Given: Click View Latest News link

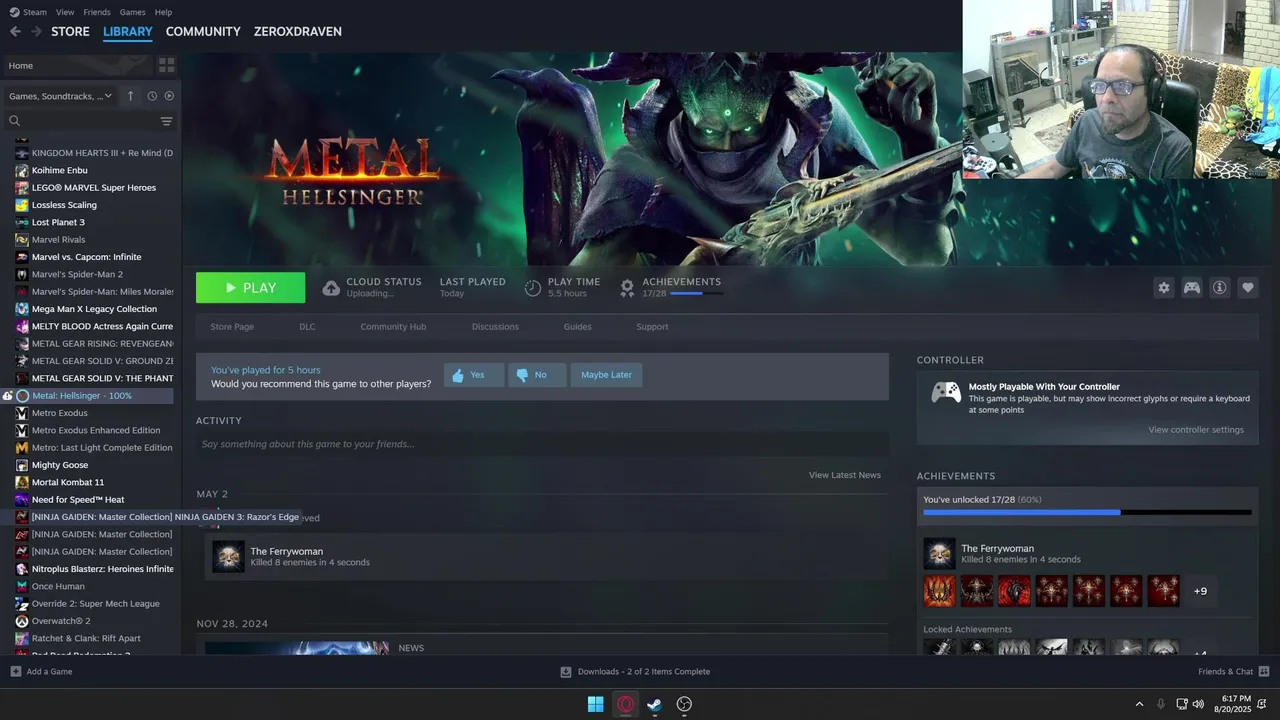Looking at the screenshot, I should (845, 475).
